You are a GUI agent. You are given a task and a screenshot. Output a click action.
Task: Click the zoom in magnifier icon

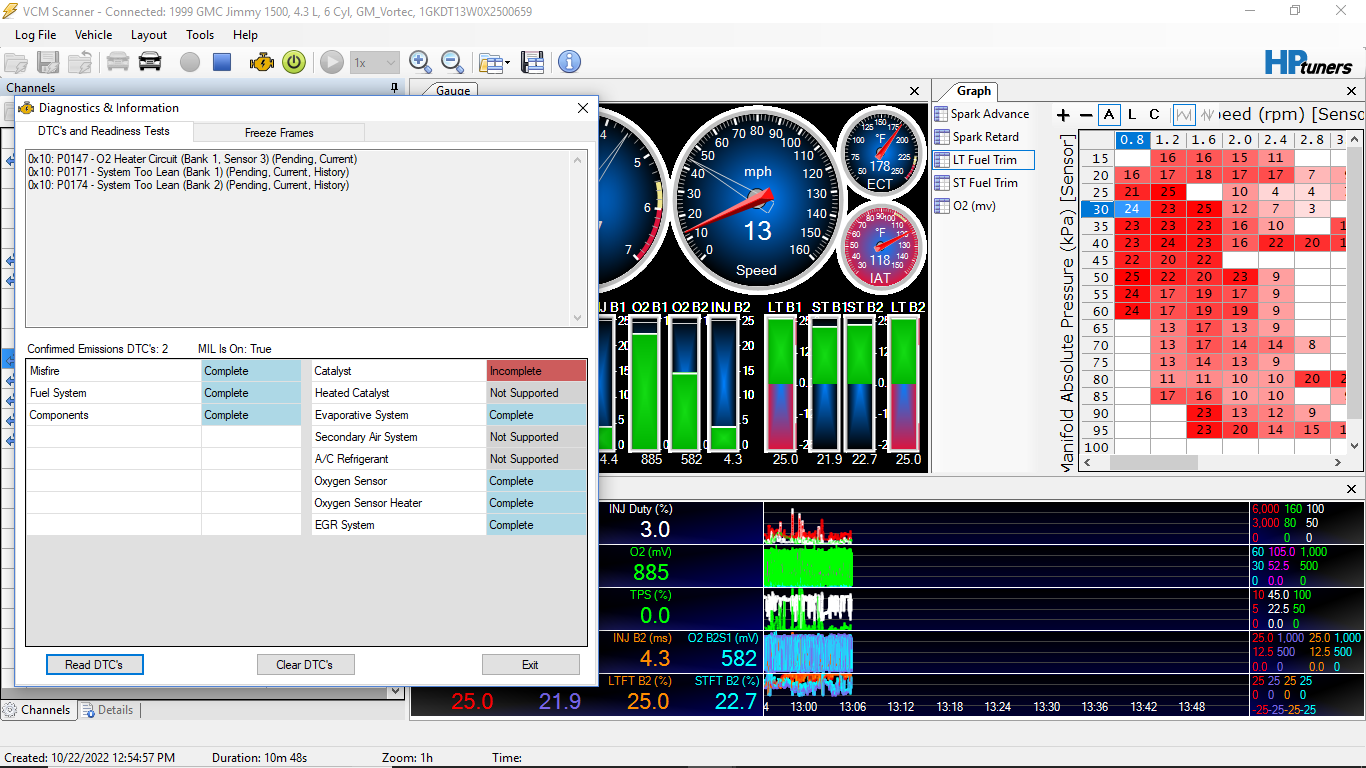pyautogui.click(x=421, y=62)
